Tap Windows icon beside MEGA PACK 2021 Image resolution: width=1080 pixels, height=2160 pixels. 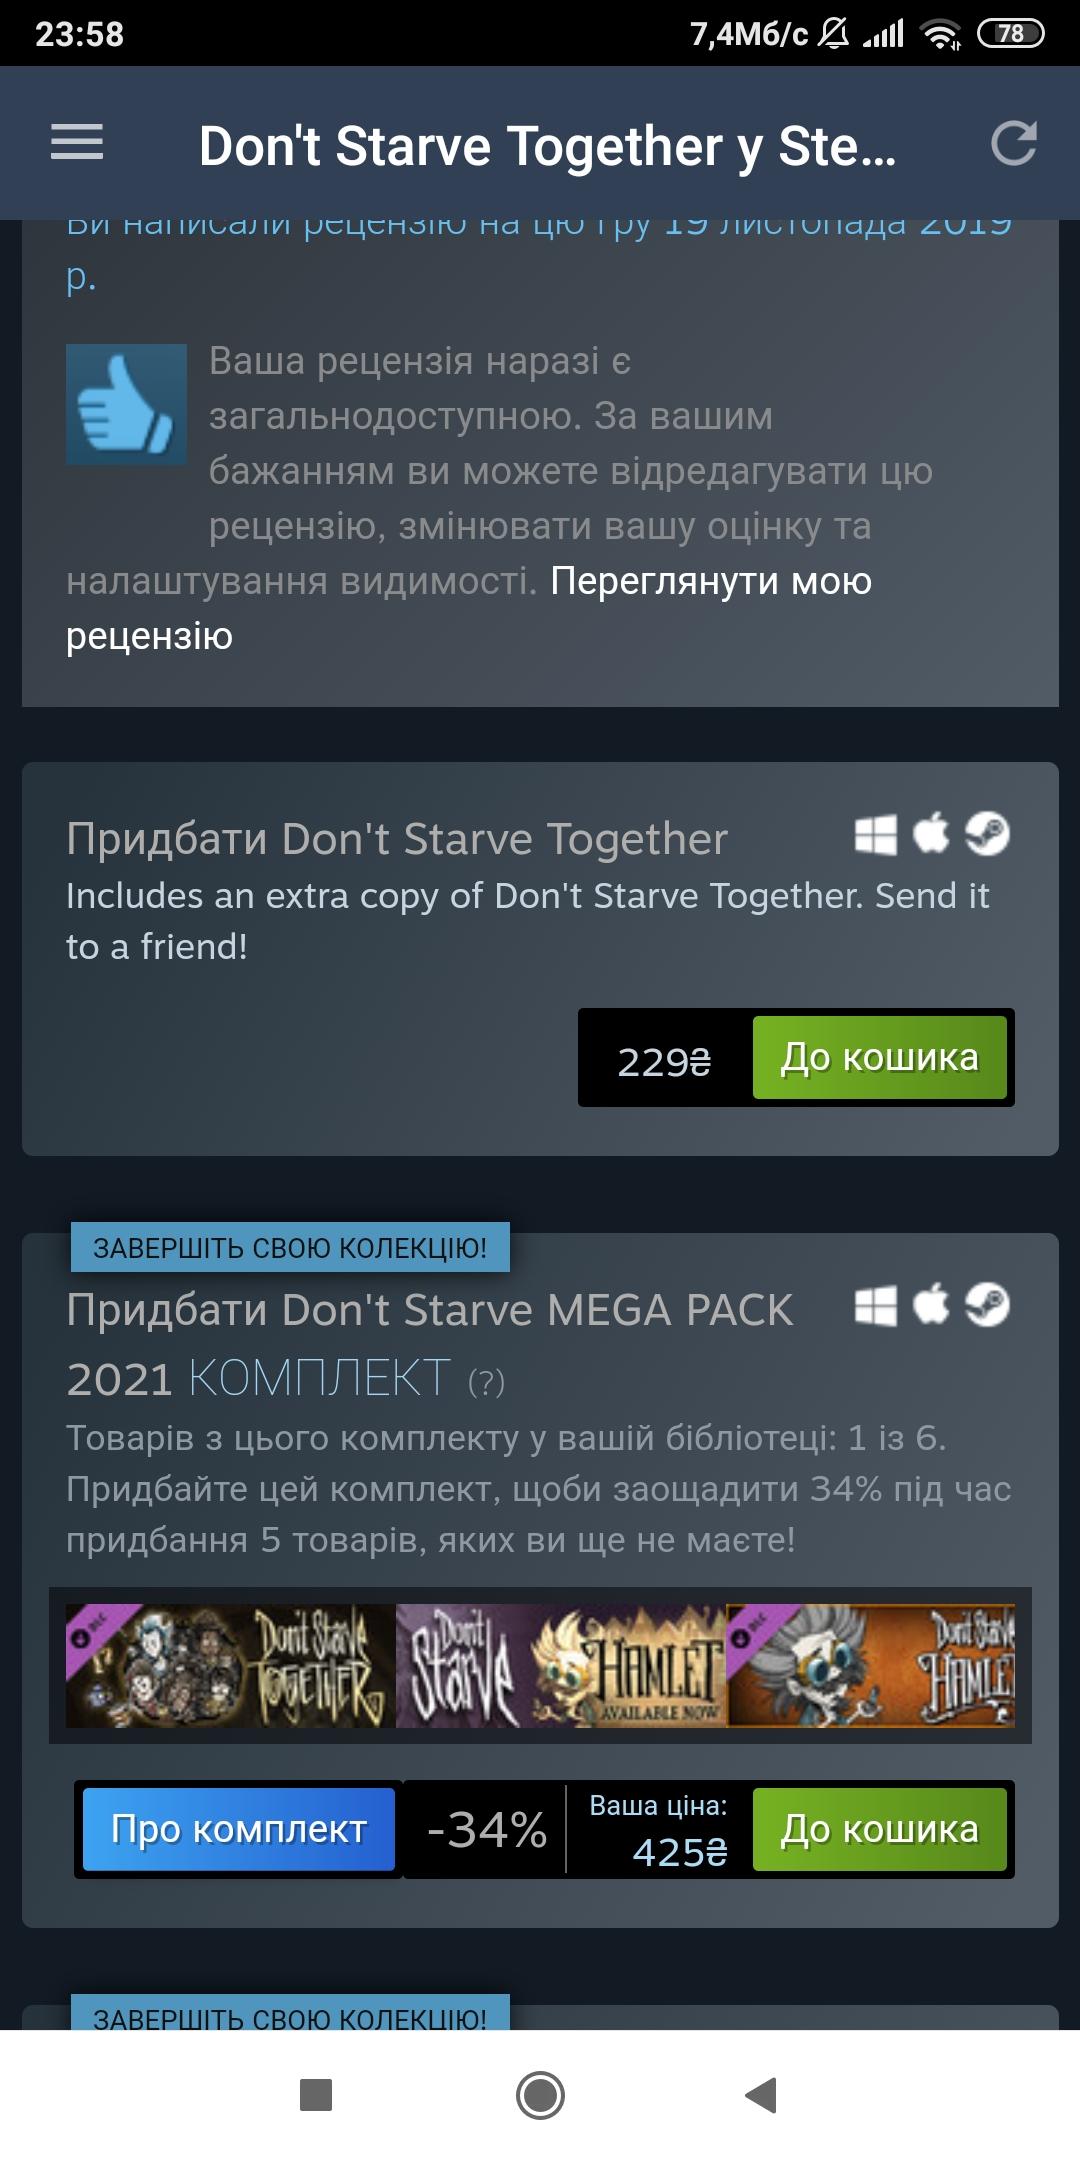pyautogui.click(x=876, y=1305)
